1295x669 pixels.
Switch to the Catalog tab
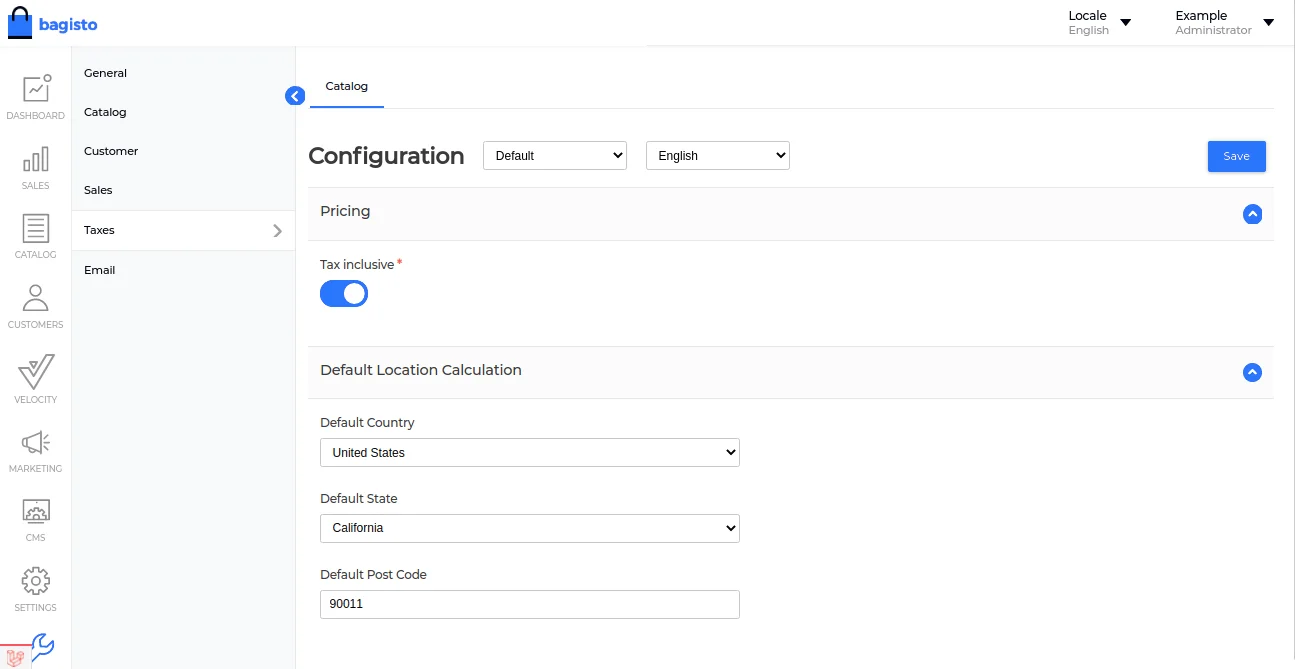coord(347,86)
